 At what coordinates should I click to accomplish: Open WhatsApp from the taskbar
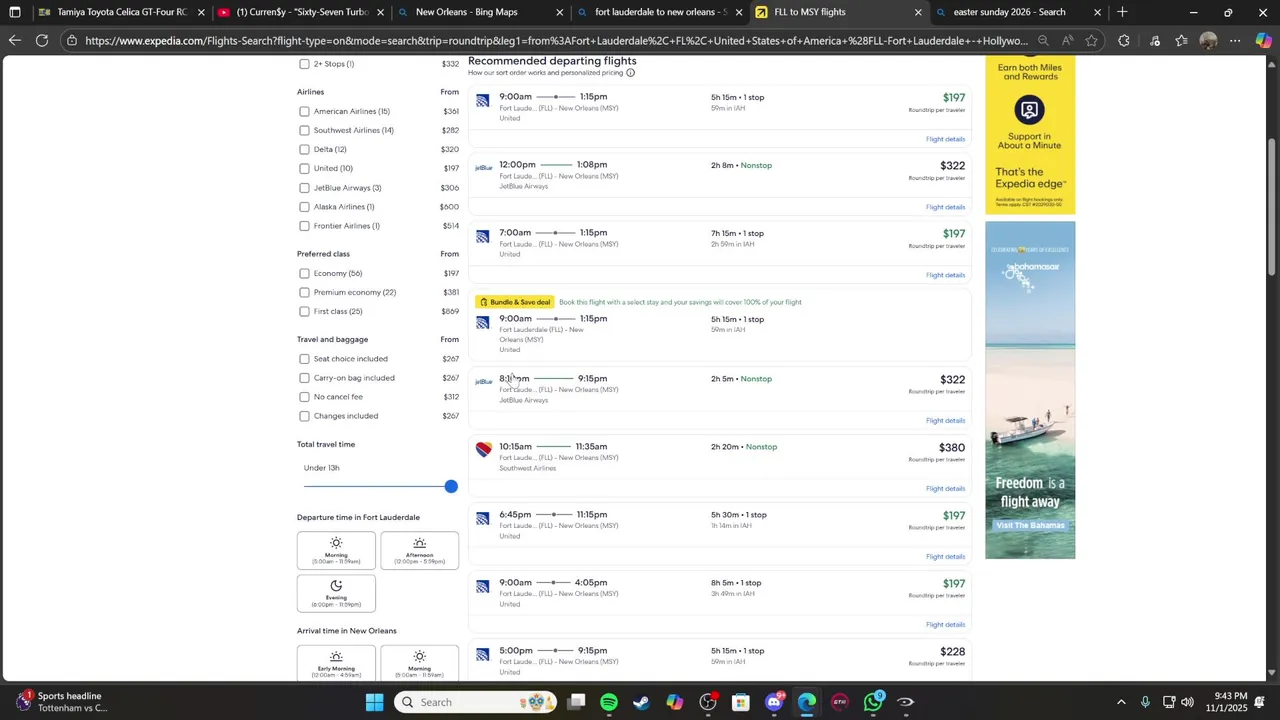point(873,702)
